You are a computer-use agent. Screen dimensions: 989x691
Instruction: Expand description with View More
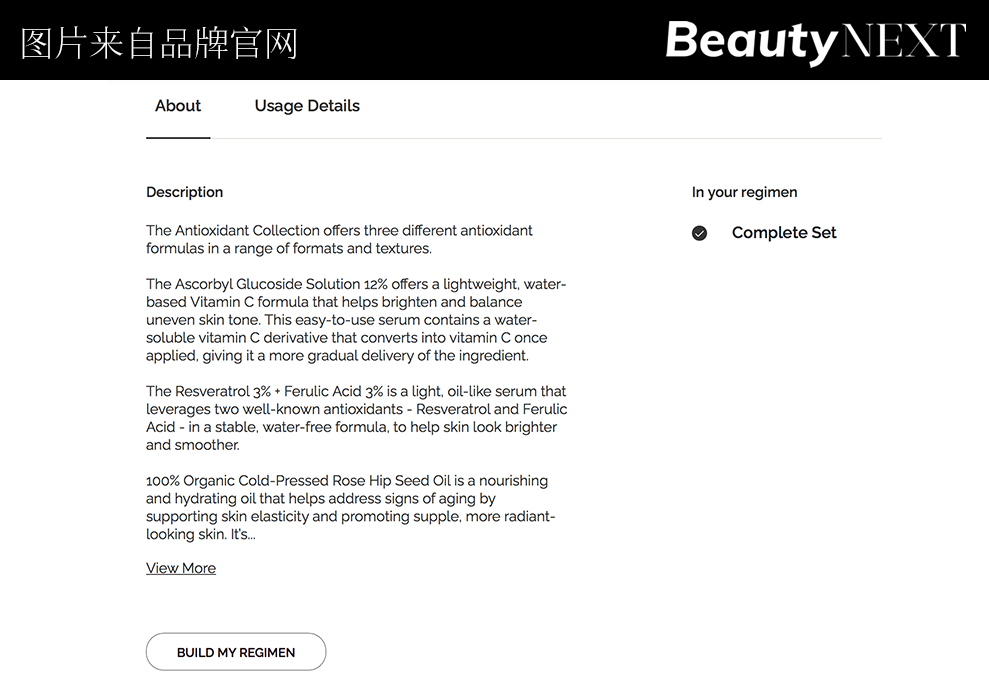[x=181, y=568]
